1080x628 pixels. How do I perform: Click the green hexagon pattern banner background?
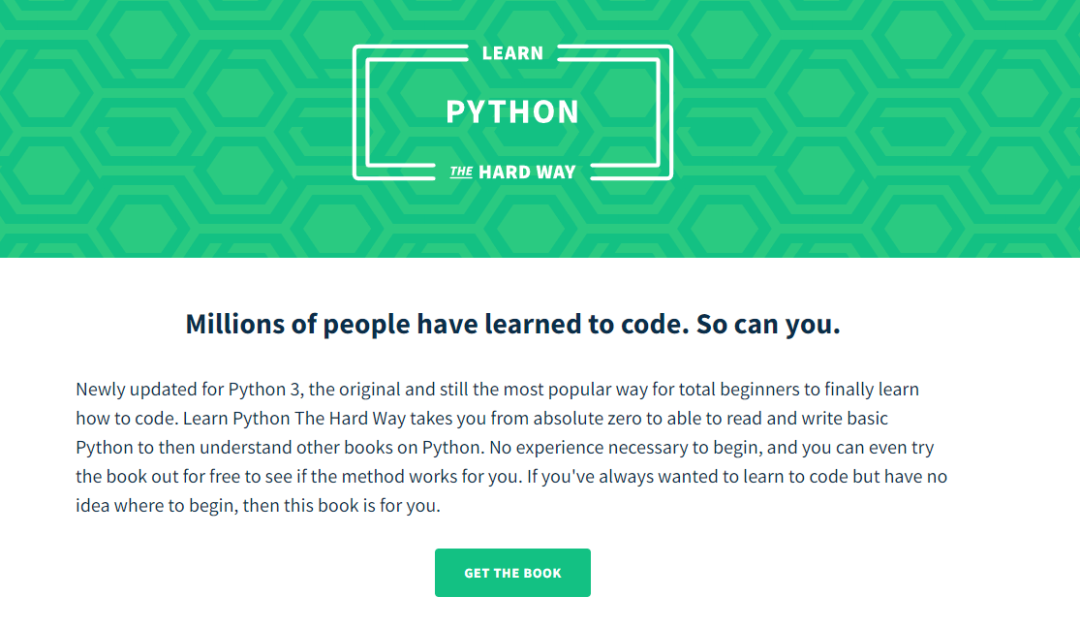pyautogui.click(x=172, y=131)
